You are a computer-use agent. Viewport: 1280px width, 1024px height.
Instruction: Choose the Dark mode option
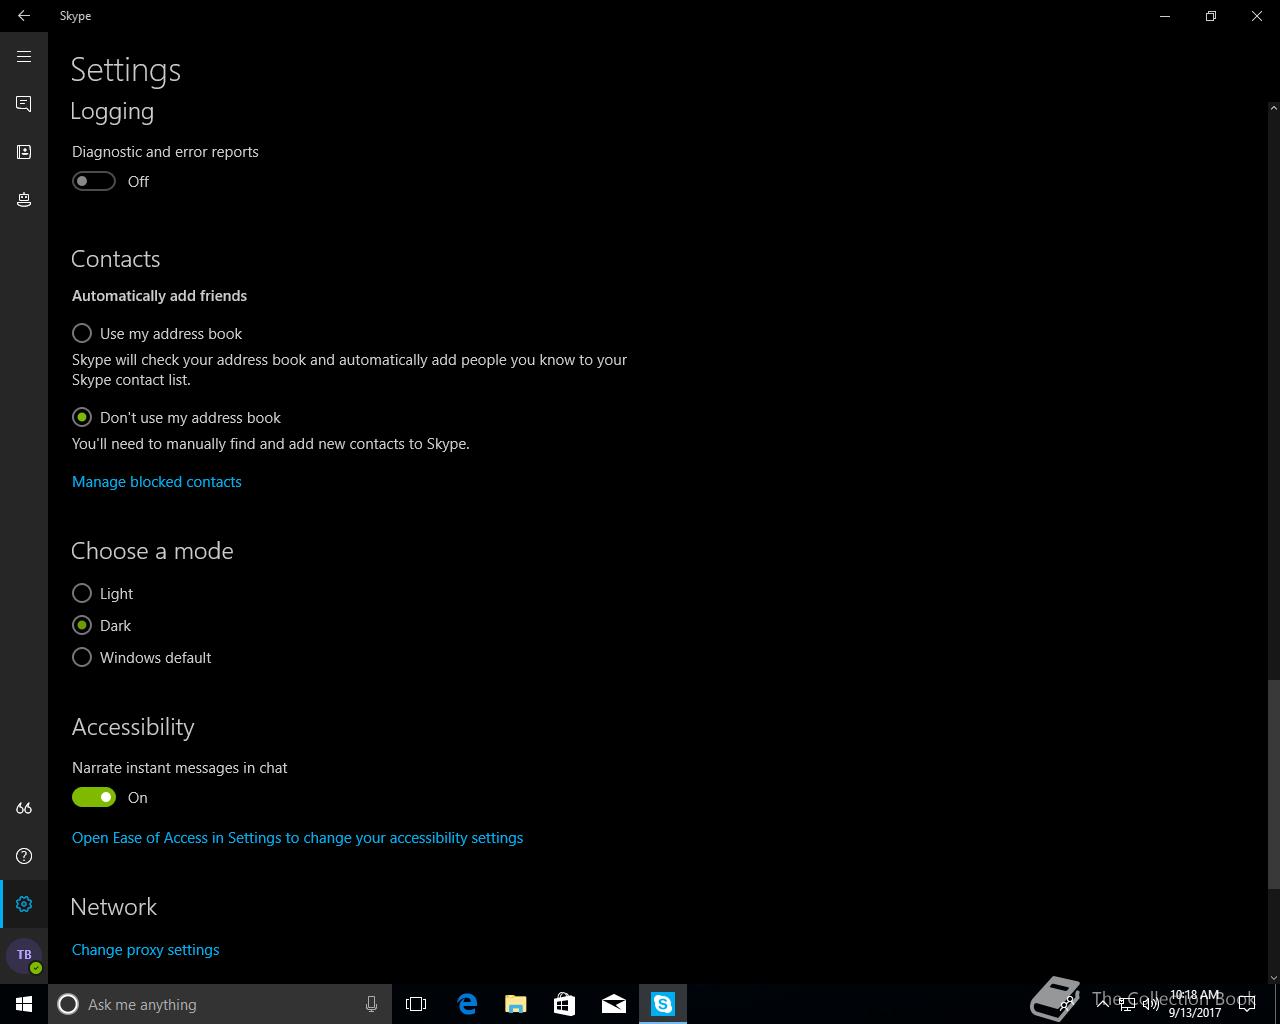[x=102, y=626]
